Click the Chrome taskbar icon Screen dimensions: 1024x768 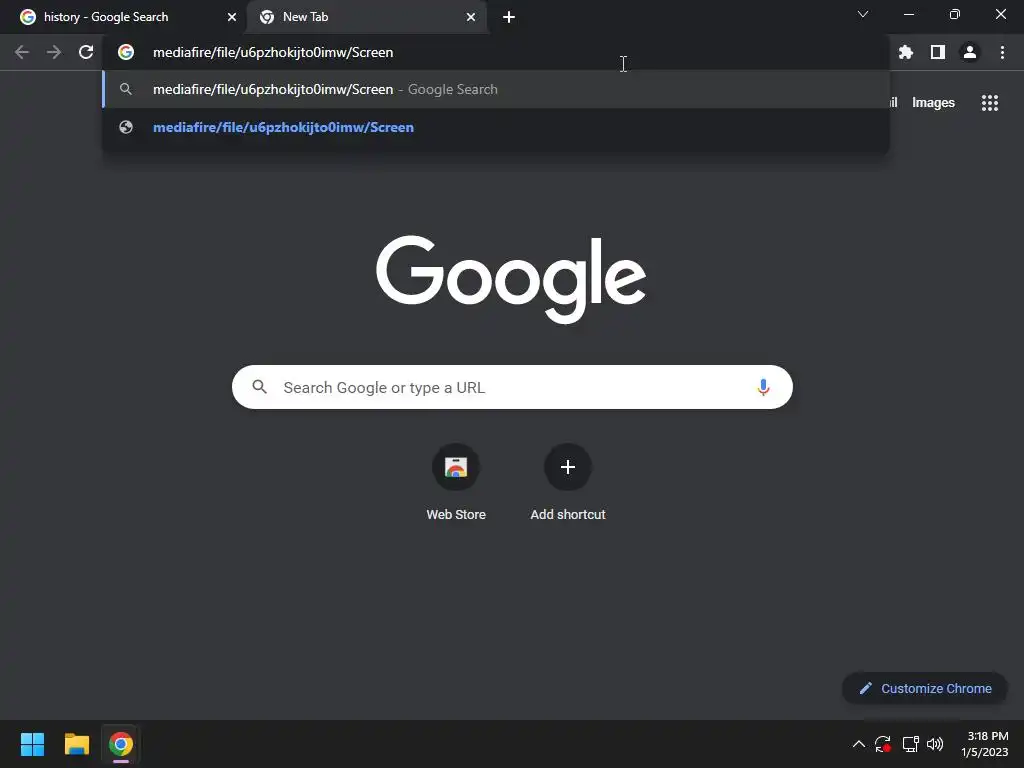121,744
